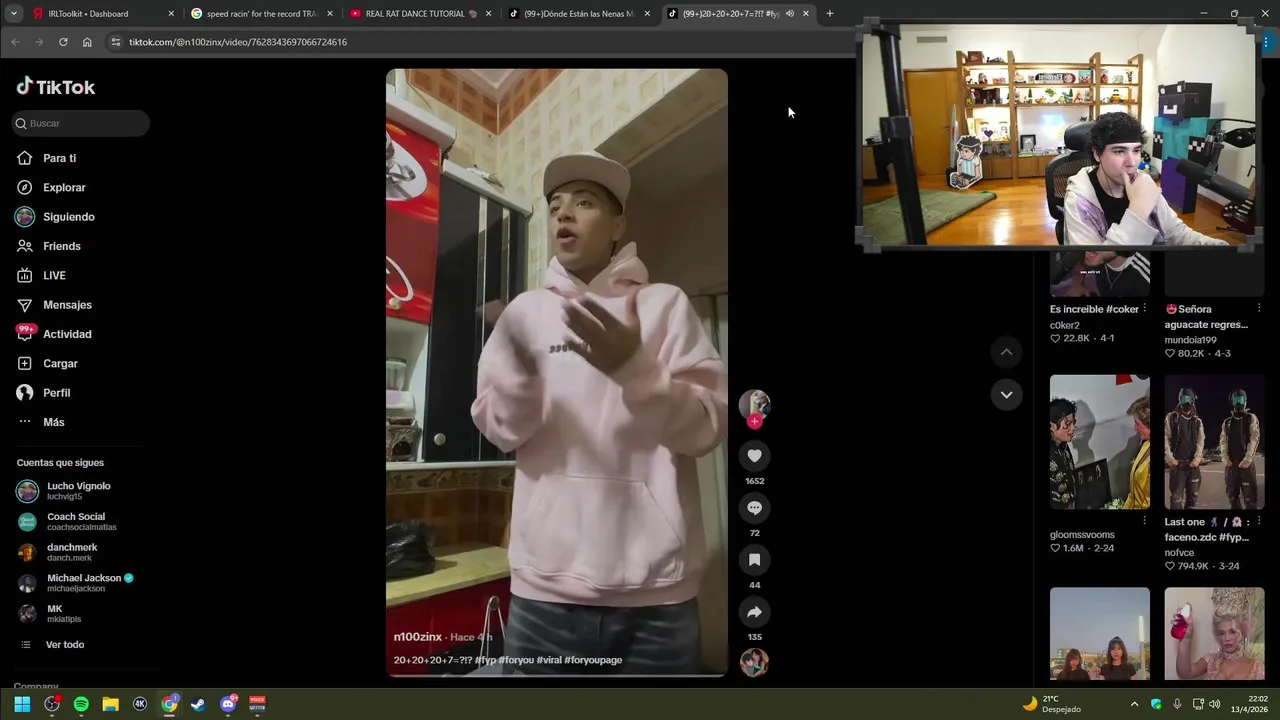Pause the playing n100zinx video
The height and width of the screenshot is (720, 1280).
tap(557, 372)
